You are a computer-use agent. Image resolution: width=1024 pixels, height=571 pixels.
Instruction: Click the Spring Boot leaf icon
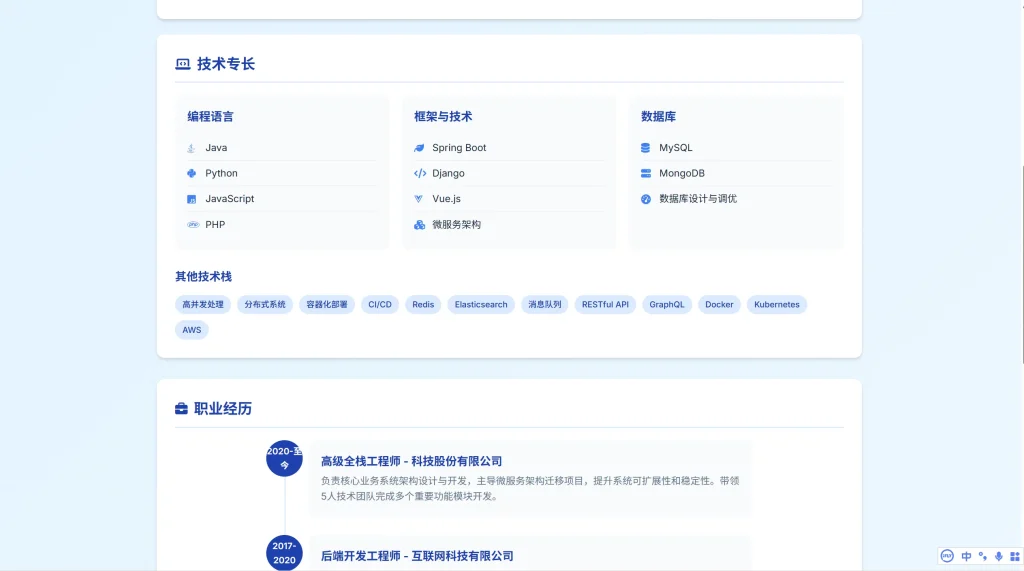point(419,148)
